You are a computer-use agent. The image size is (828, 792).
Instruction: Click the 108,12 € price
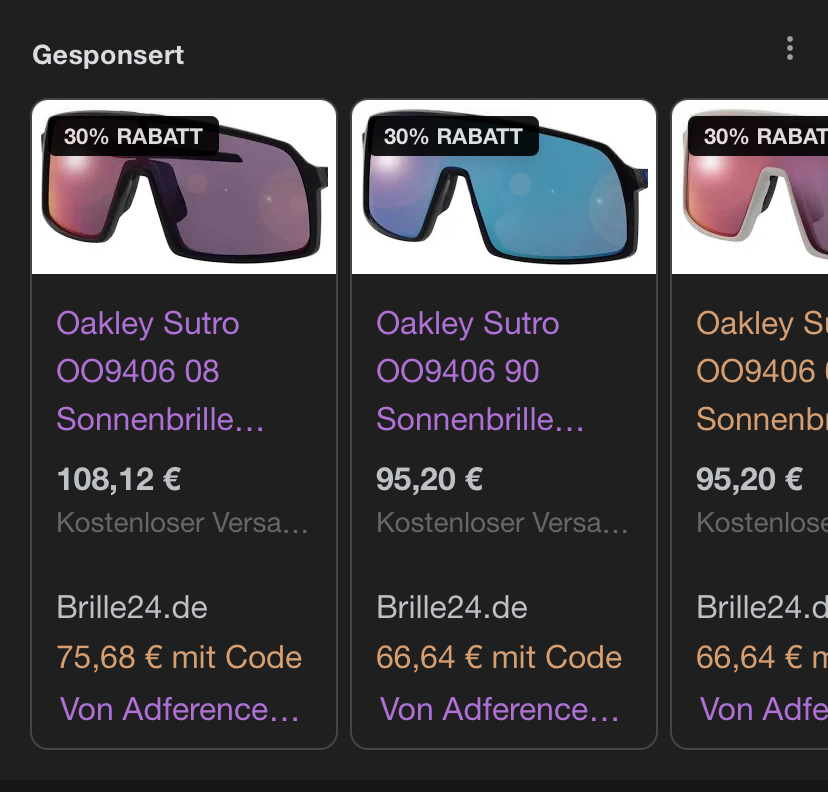point(119,479)
